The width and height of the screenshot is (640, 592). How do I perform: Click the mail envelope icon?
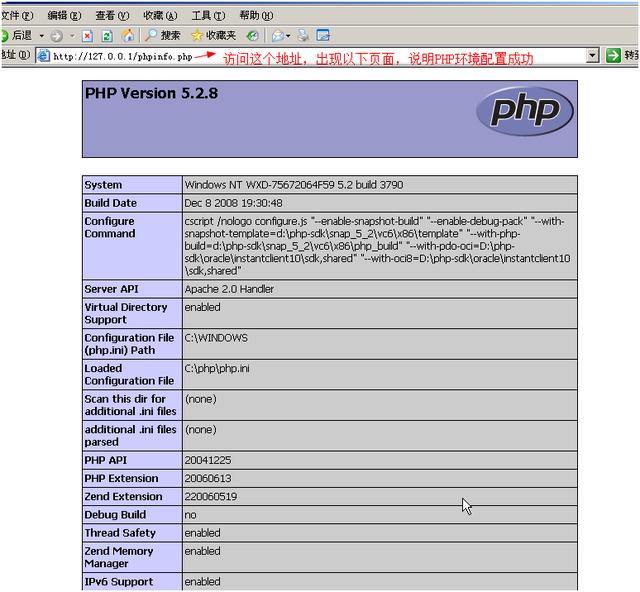tap(278, 36)
